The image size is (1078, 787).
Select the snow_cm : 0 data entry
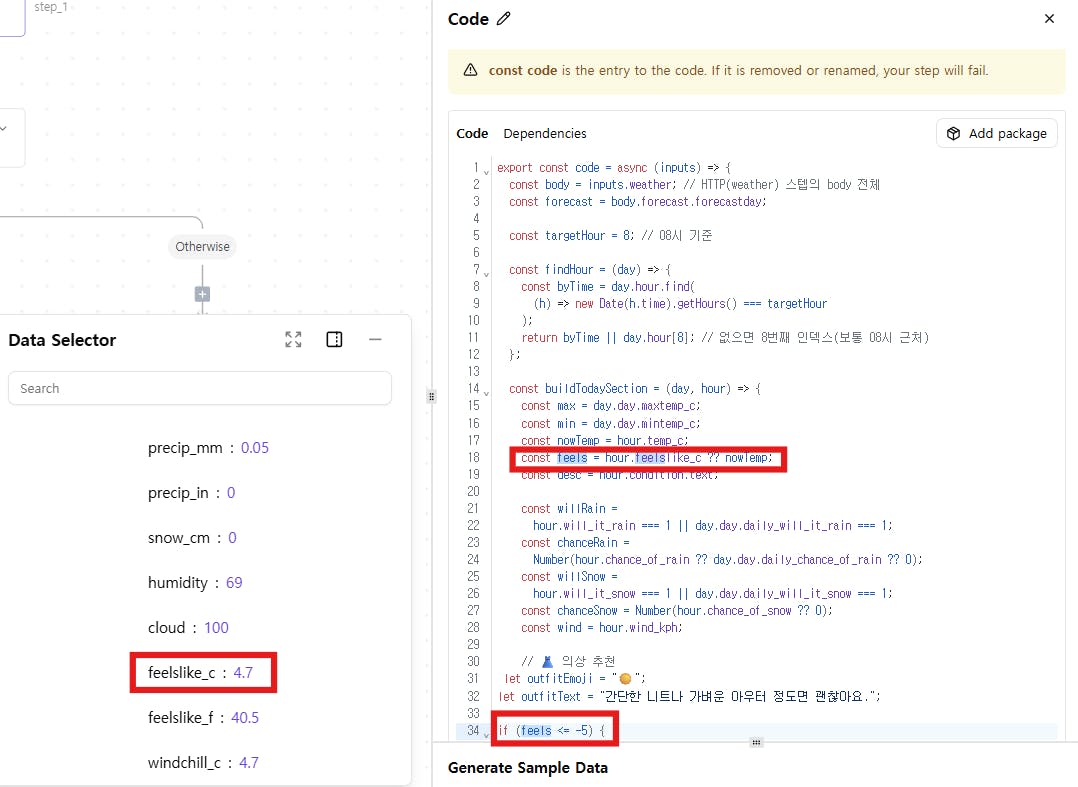[192, 537]
